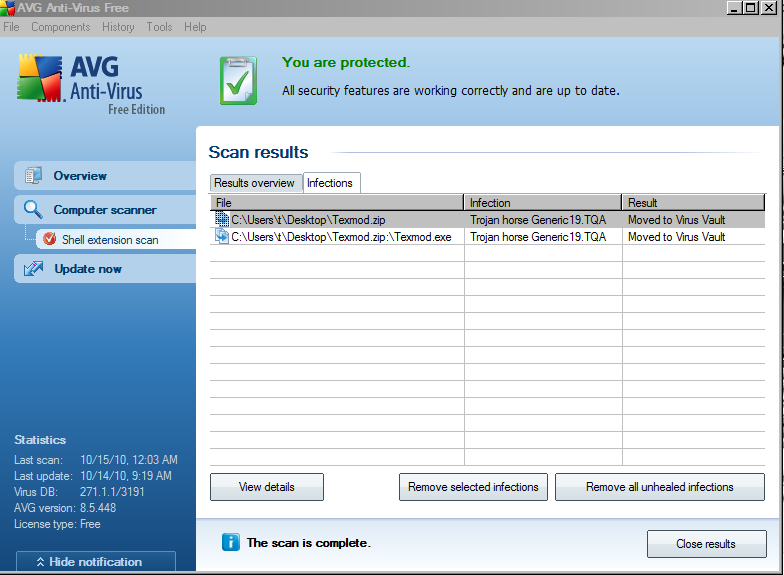Image resolution: width=784 pixels, height=575 pixels.
Task: Close the AVG Anti-Virus window
Action: (x=768, y=8)
